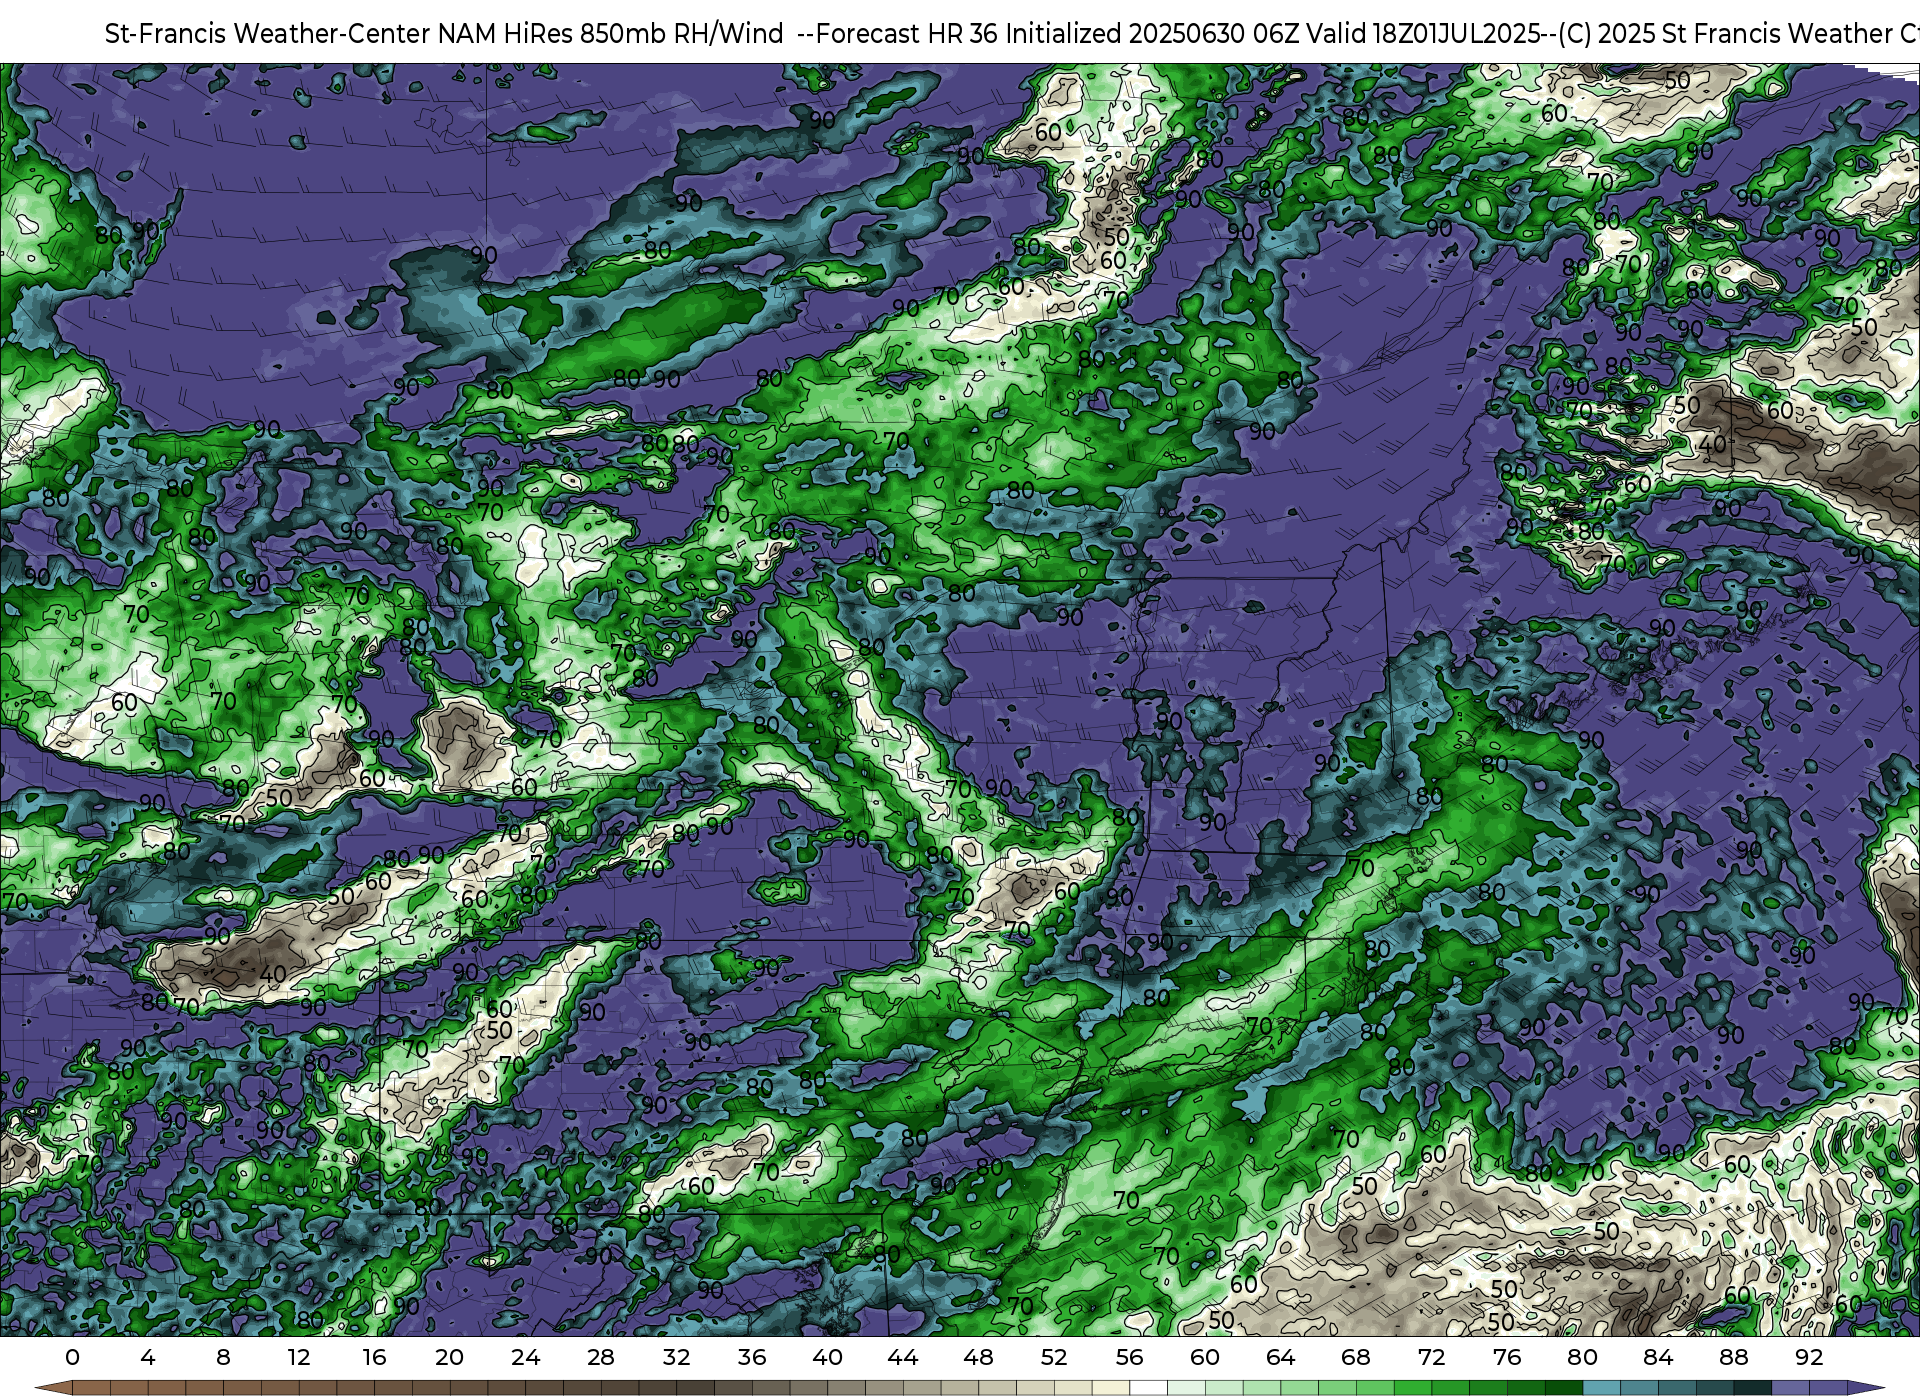
Task: Click the colorbar label '72'
Action: click(1431, 1357)
